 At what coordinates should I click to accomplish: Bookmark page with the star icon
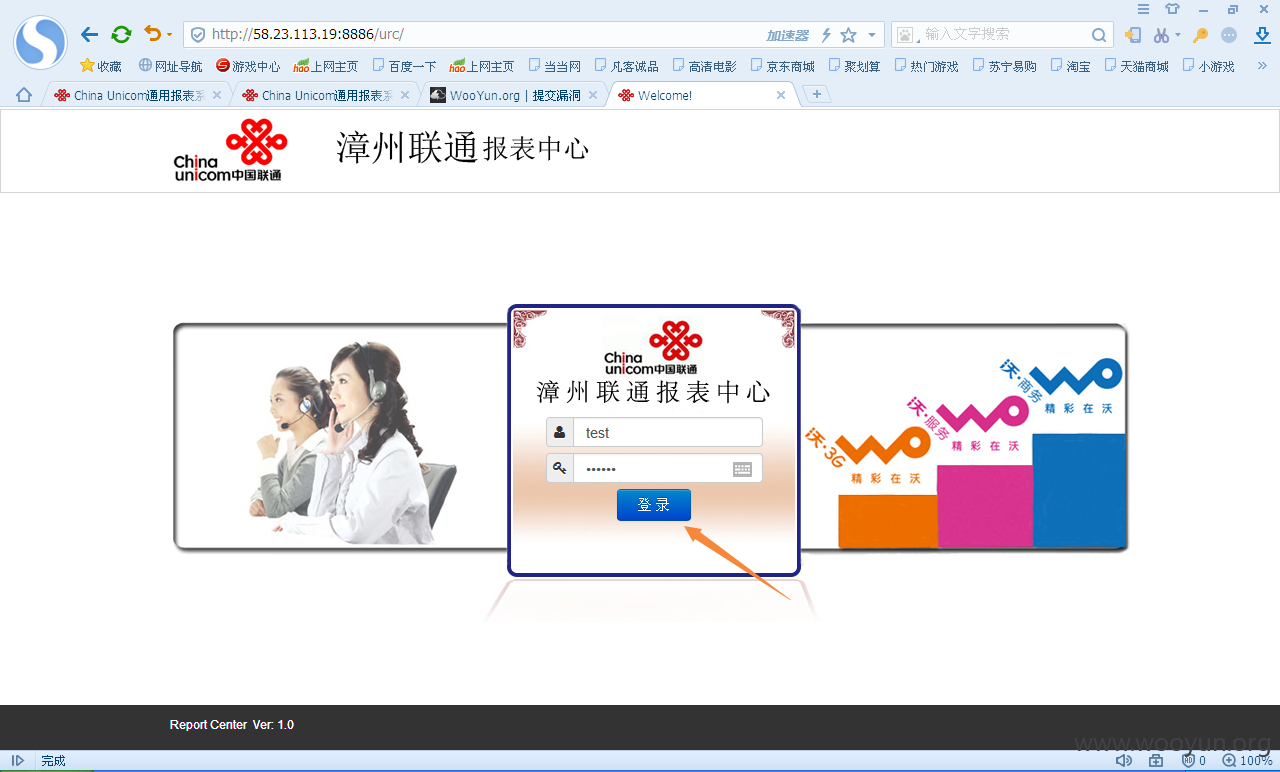click(848, 35)
